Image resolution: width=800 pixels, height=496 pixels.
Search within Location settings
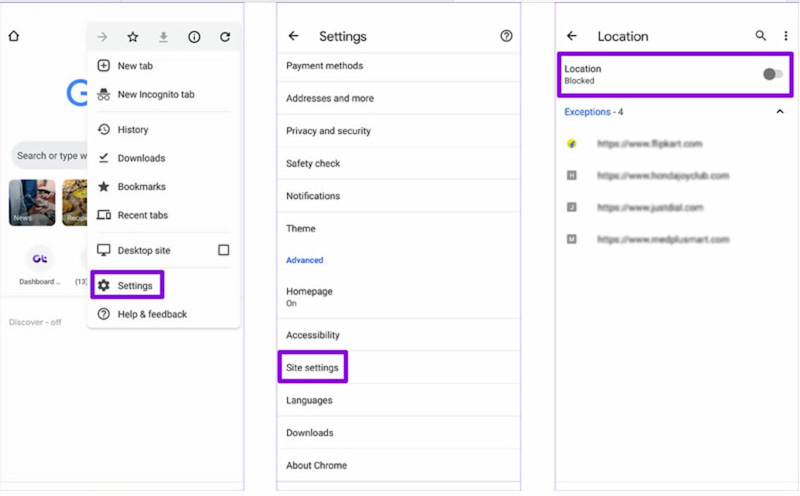(x=761, y=36)
